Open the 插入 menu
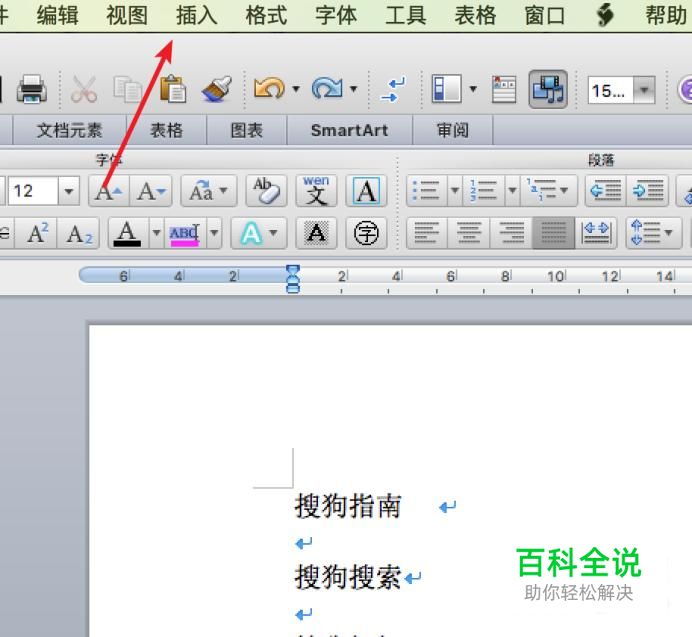692x637 pixels. (x=197, y=15)
